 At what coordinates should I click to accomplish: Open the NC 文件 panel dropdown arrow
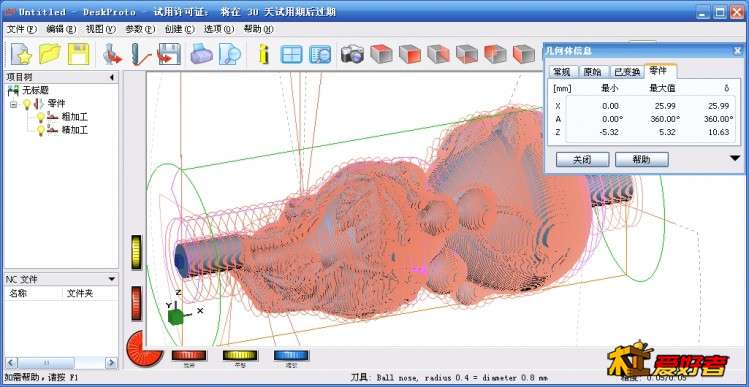(112, 279)
